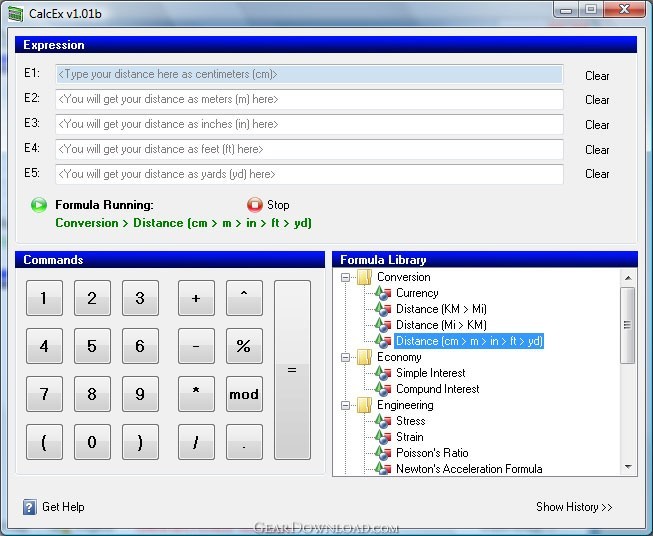
Task: Click the E1 centimeters input field
Action: [309, 74]
